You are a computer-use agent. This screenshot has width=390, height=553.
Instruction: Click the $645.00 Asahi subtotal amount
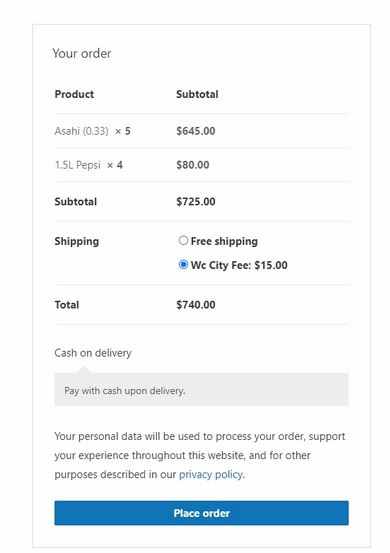point(196,131)
